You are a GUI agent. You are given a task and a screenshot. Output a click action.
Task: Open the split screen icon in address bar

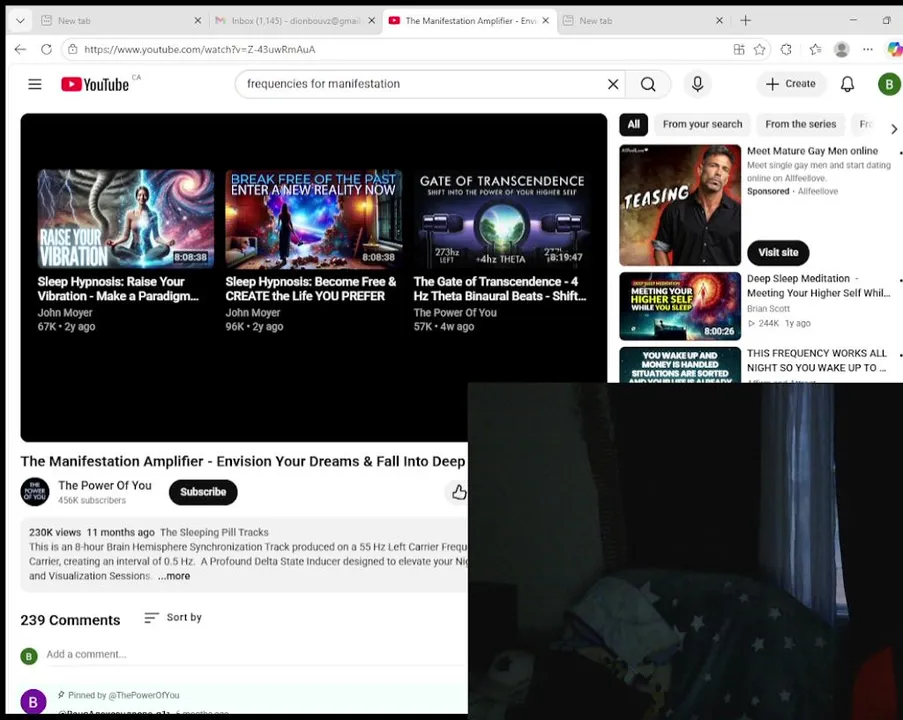tap(739, 50)
